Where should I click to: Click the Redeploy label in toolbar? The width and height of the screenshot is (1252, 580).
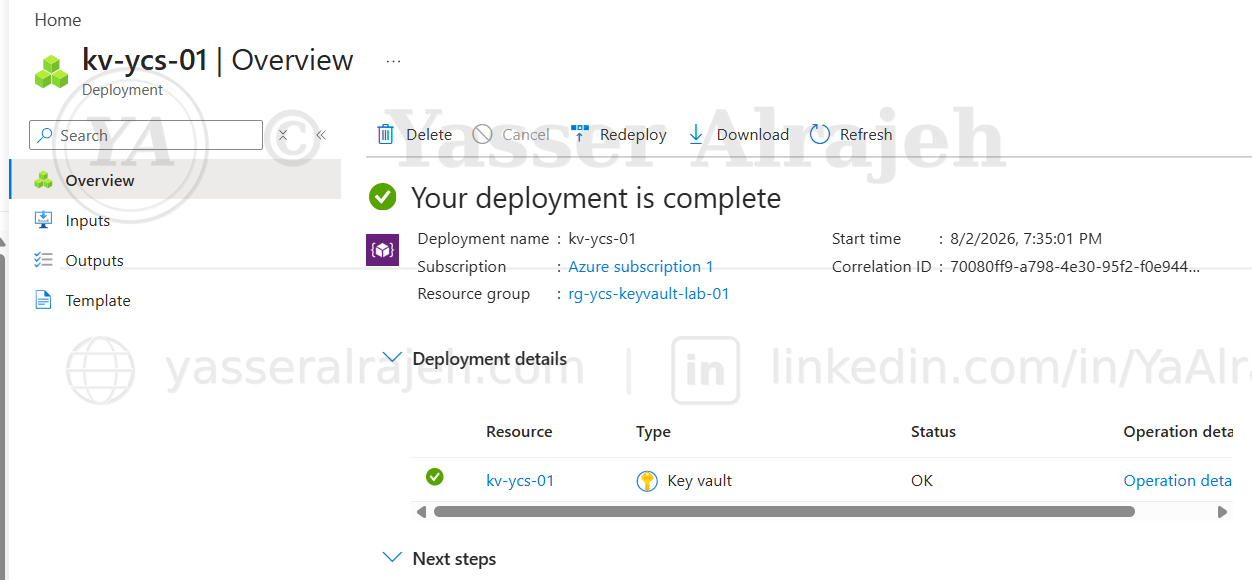633,135
